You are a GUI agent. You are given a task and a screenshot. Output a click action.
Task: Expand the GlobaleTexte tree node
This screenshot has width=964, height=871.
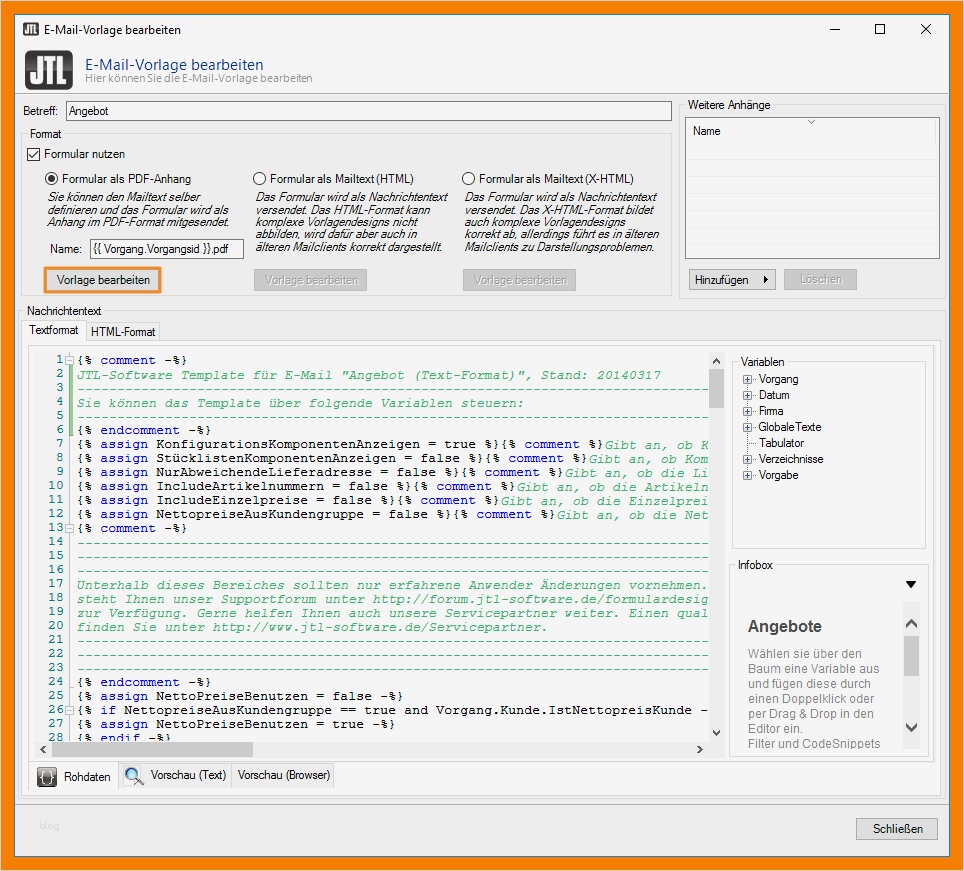[x=747, y=427]
